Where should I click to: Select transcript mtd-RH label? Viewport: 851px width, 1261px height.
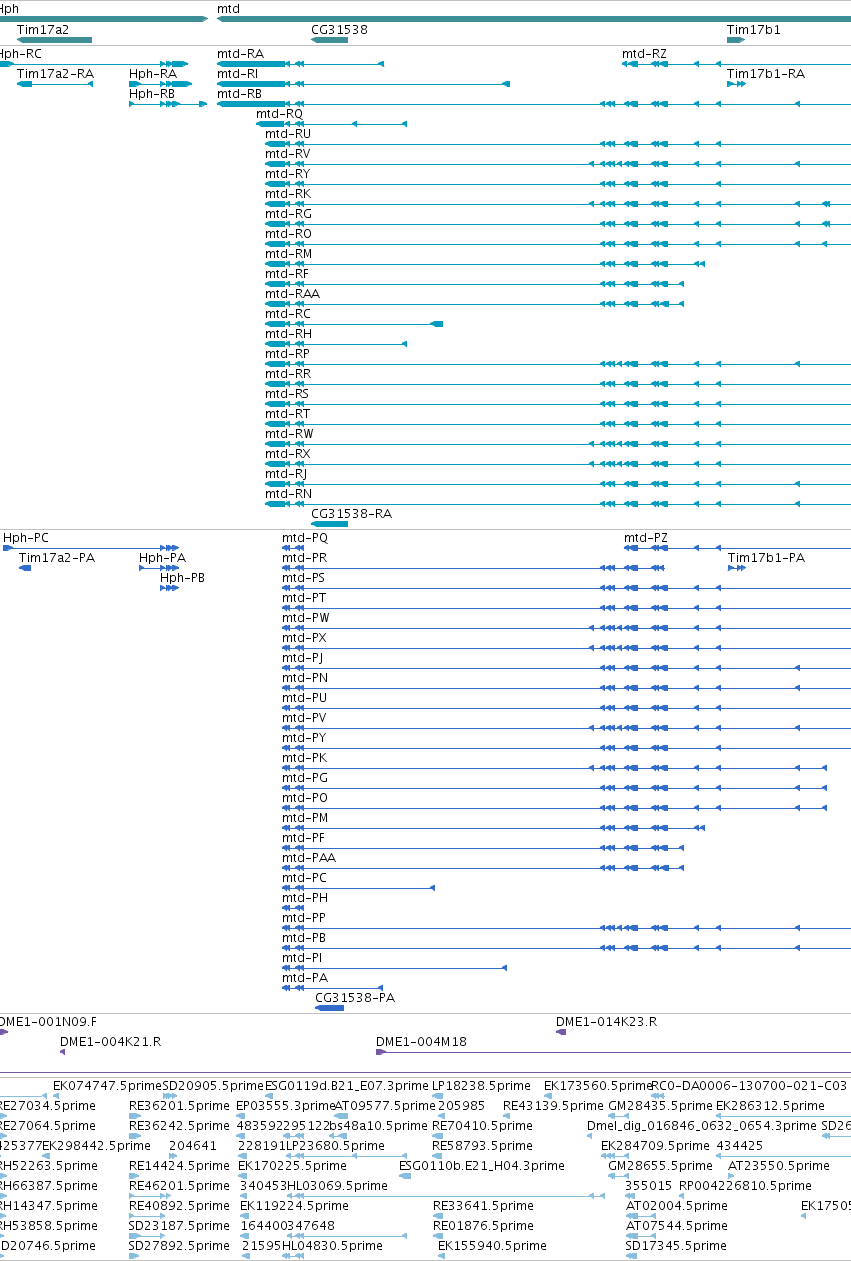(289, 334)
